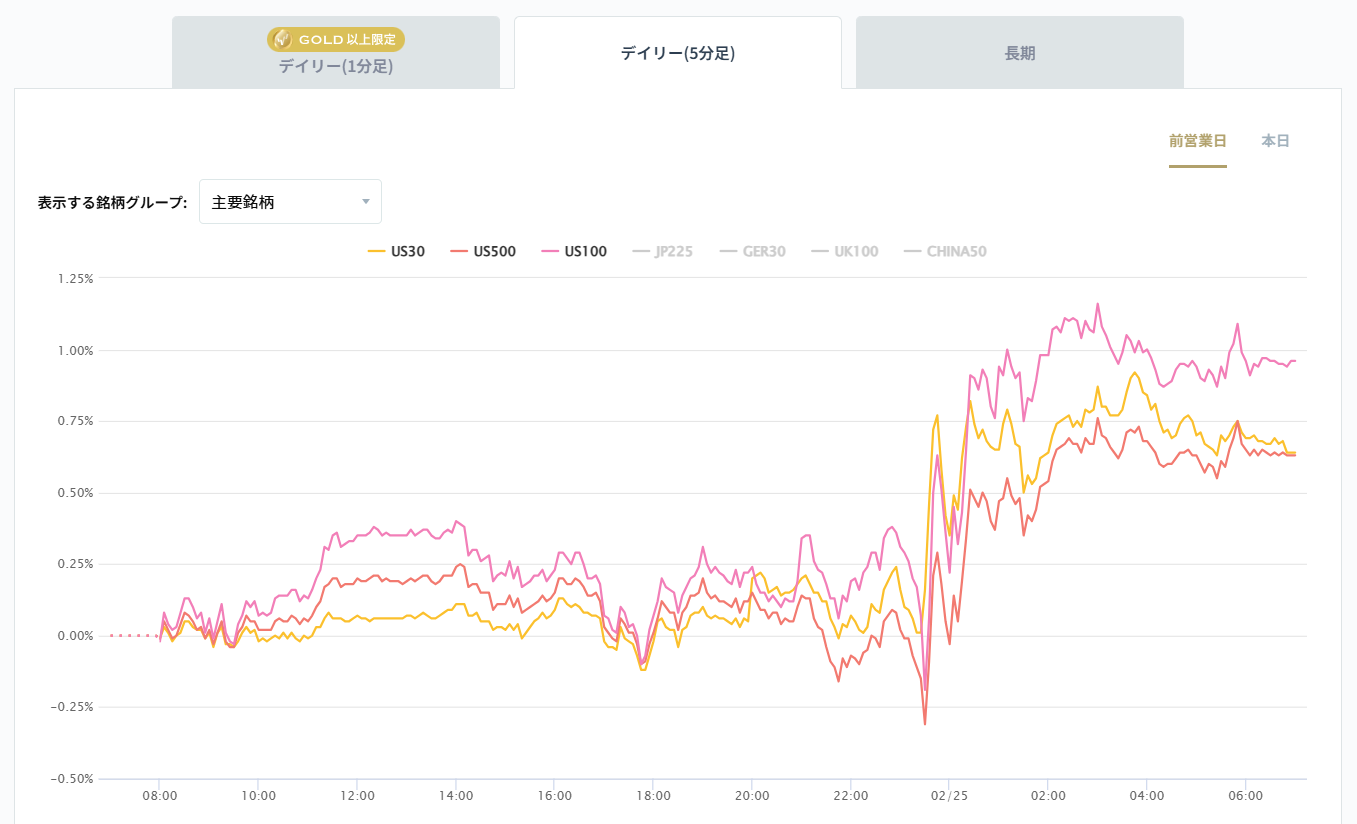Toggle US30 series in legend
Viewport: 1357px width, 824px height.
(397, 252)
